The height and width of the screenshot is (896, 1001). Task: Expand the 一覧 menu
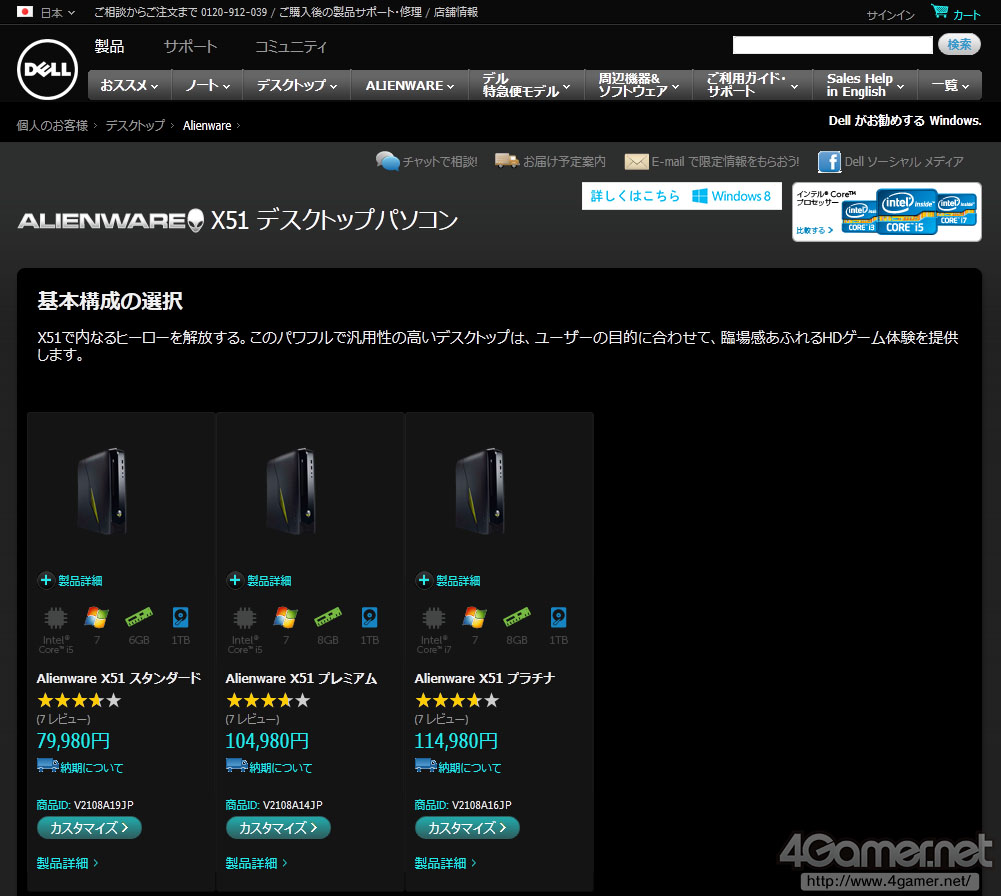click(x=950, y=86)
